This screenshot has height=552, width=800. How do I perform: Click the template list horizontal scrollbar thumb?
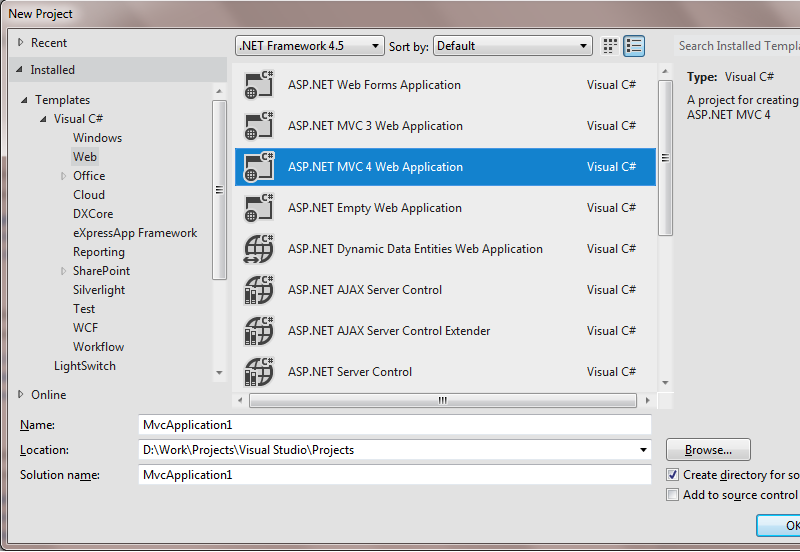(x=443, y=400)
